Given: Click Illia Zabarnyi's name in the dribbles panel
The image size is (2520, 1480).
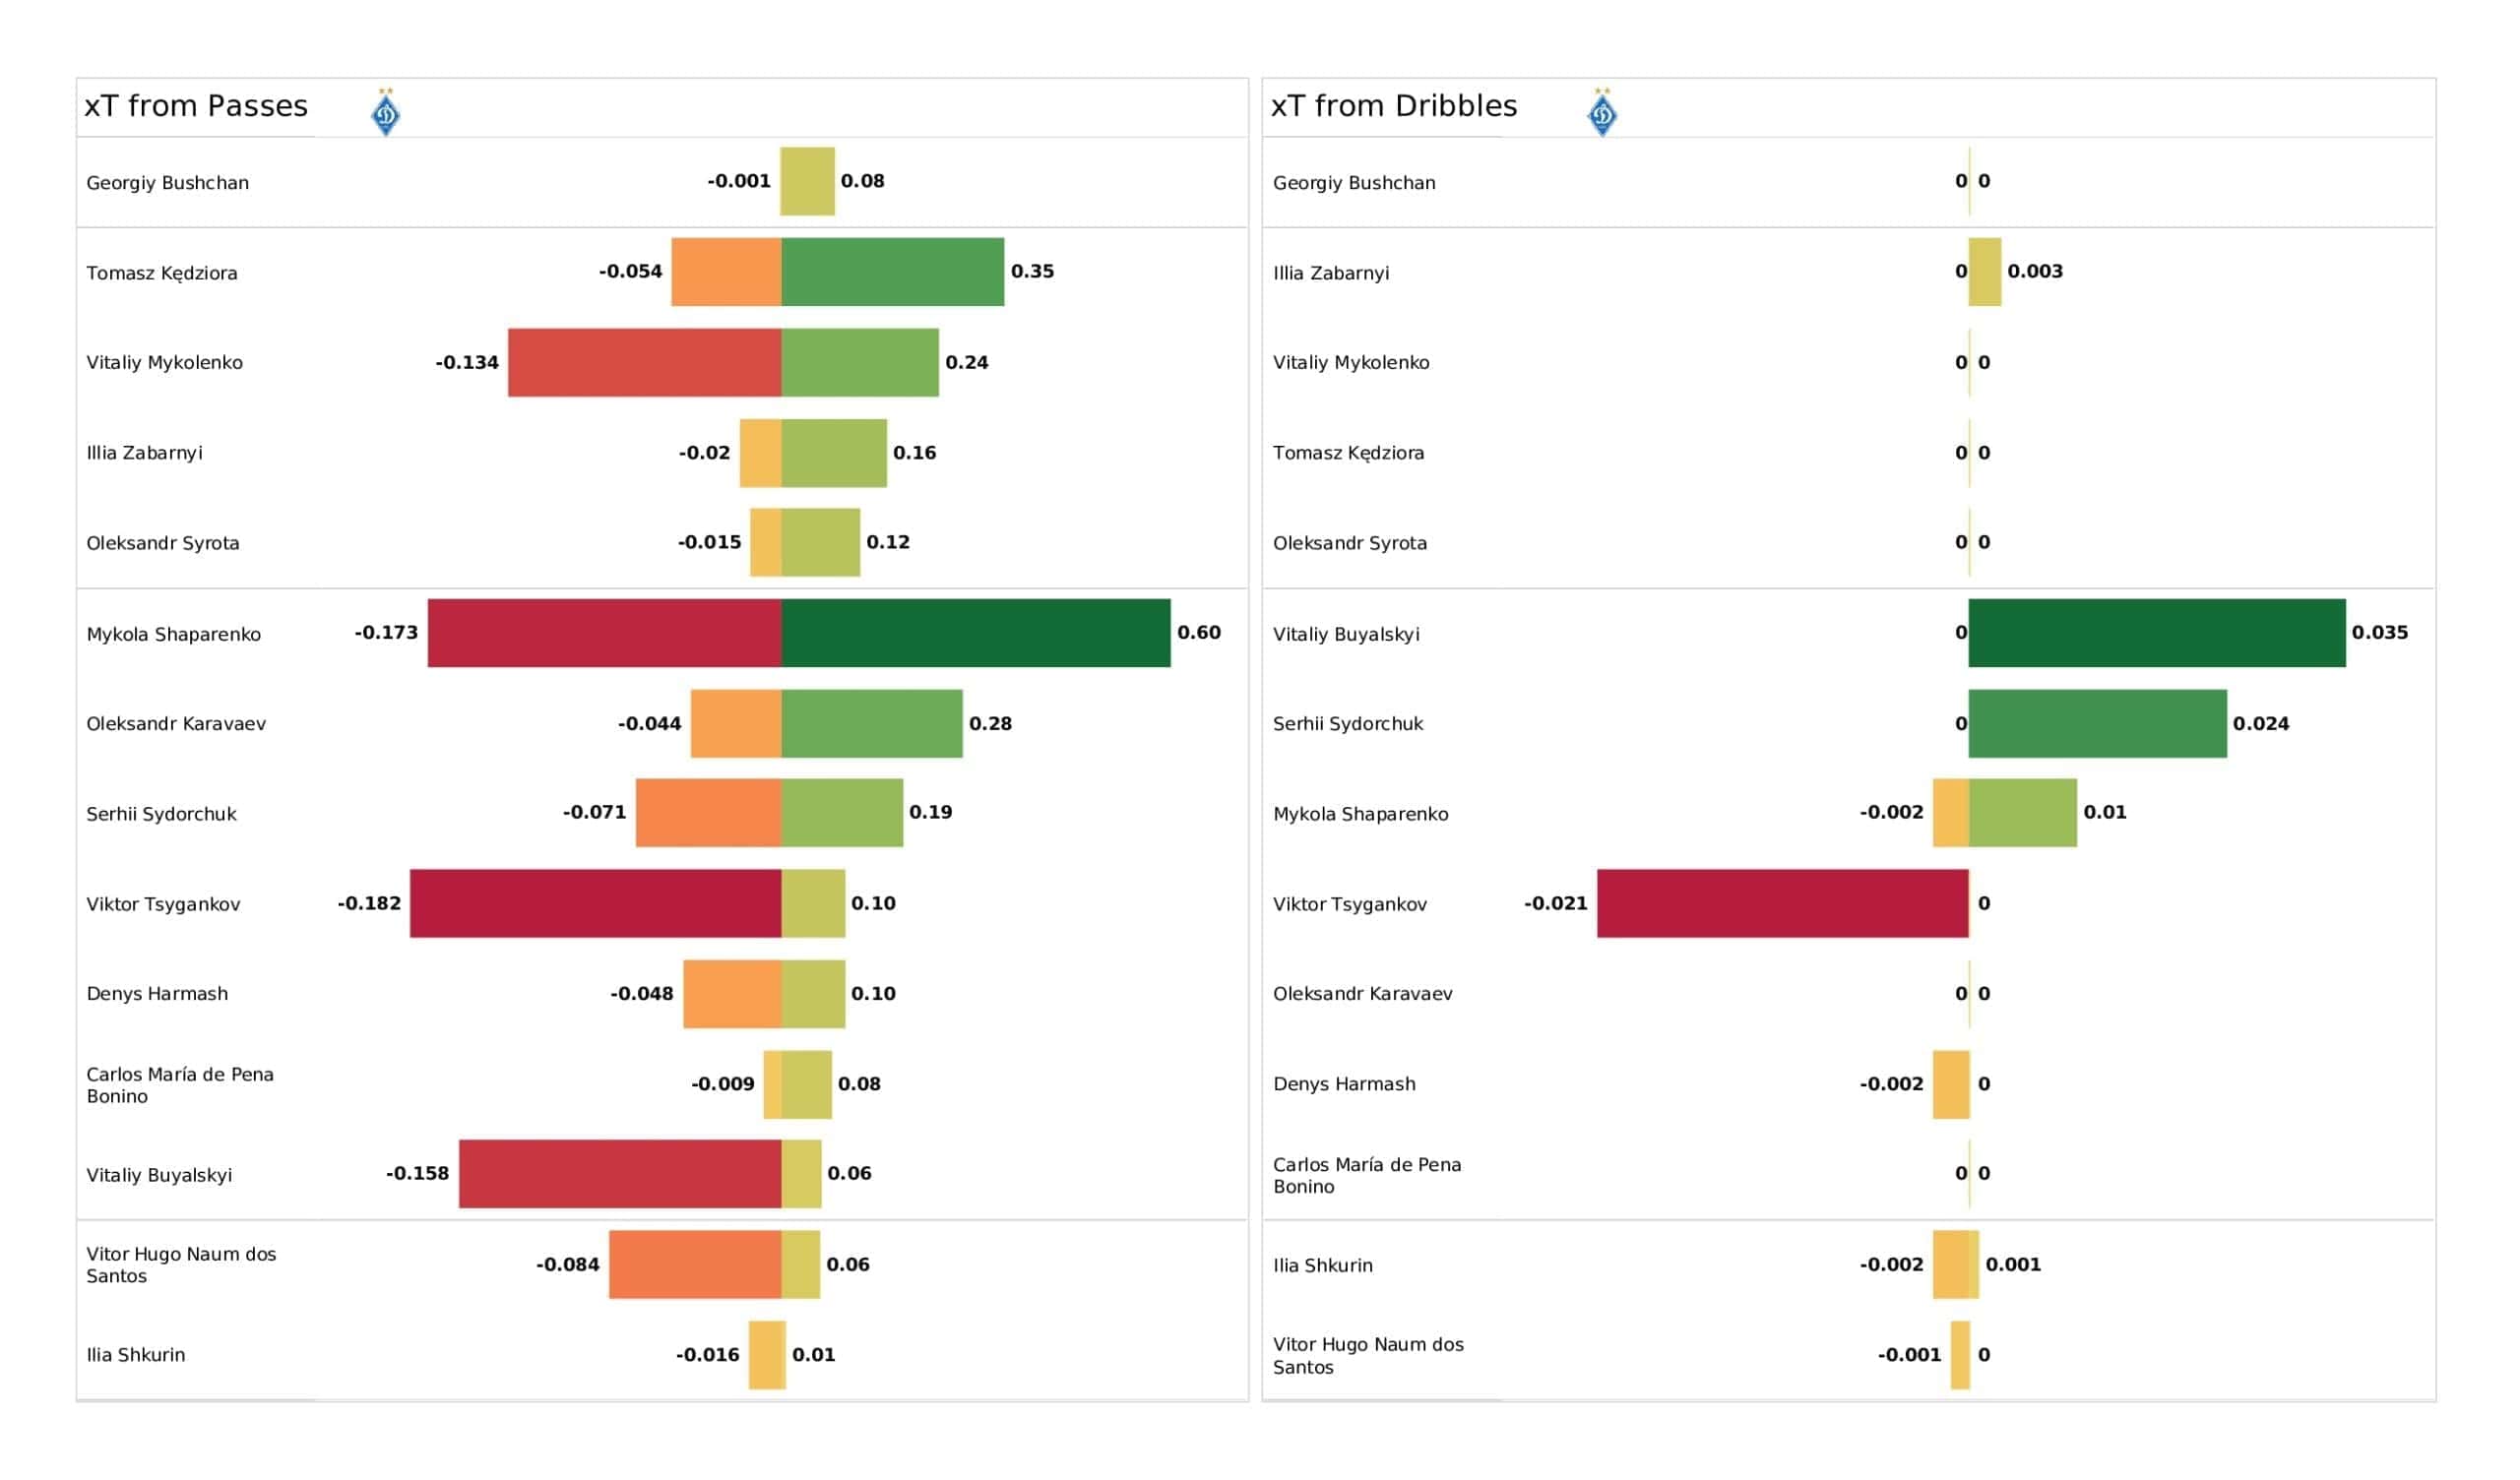Looking at the screenshot, I should [x=1330, y=273].
